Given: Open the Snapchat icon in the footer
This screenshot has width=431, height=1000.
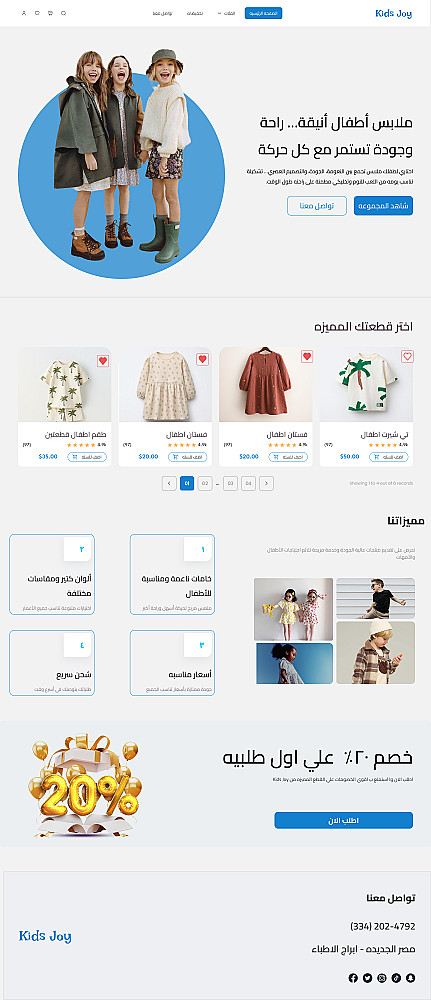Looking at the screenshot, I should click(411, 978).
